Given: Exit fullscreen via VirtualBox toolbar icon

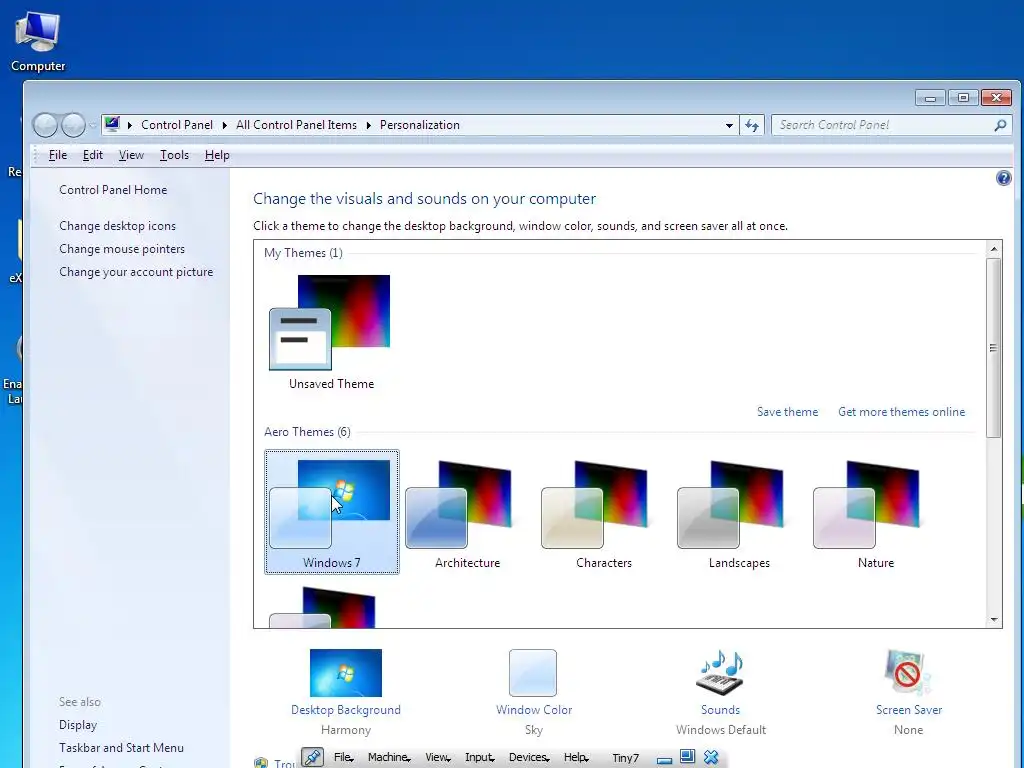Looking at the screenshot, I should 687,757.
